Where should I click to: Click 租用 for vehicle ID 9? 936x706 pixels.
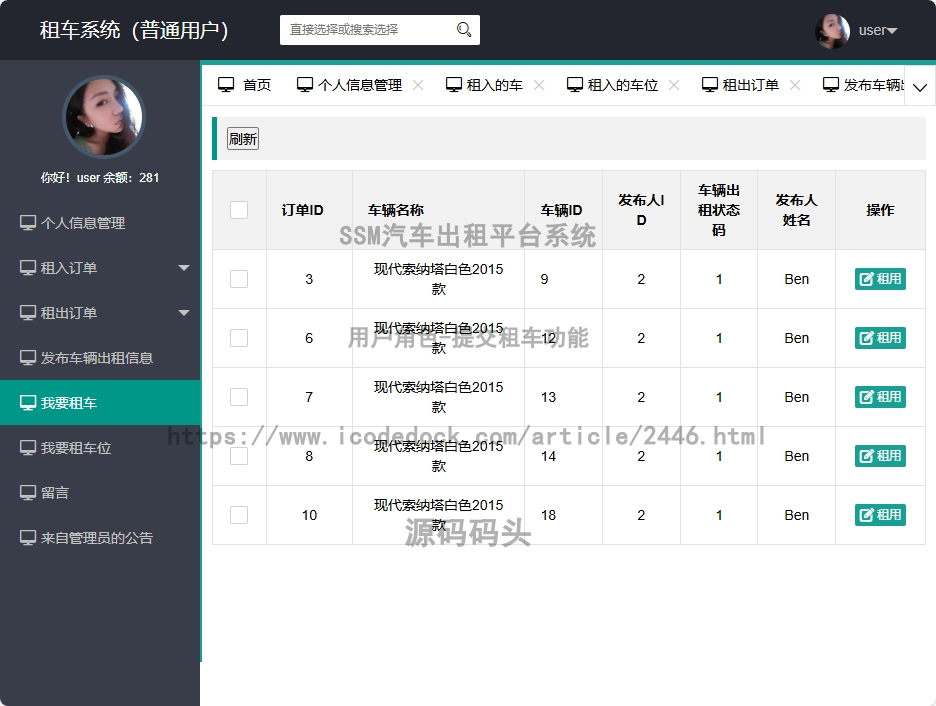click(x=880, y=279)
